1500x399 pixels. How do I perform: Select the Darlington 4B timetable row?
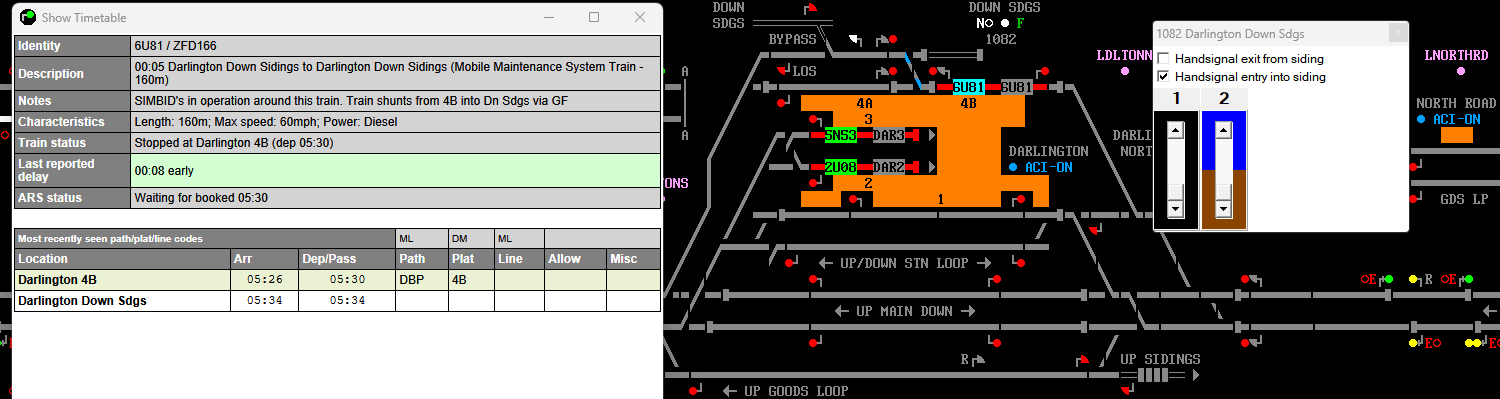pyautogui.click(x=337, y=280)
